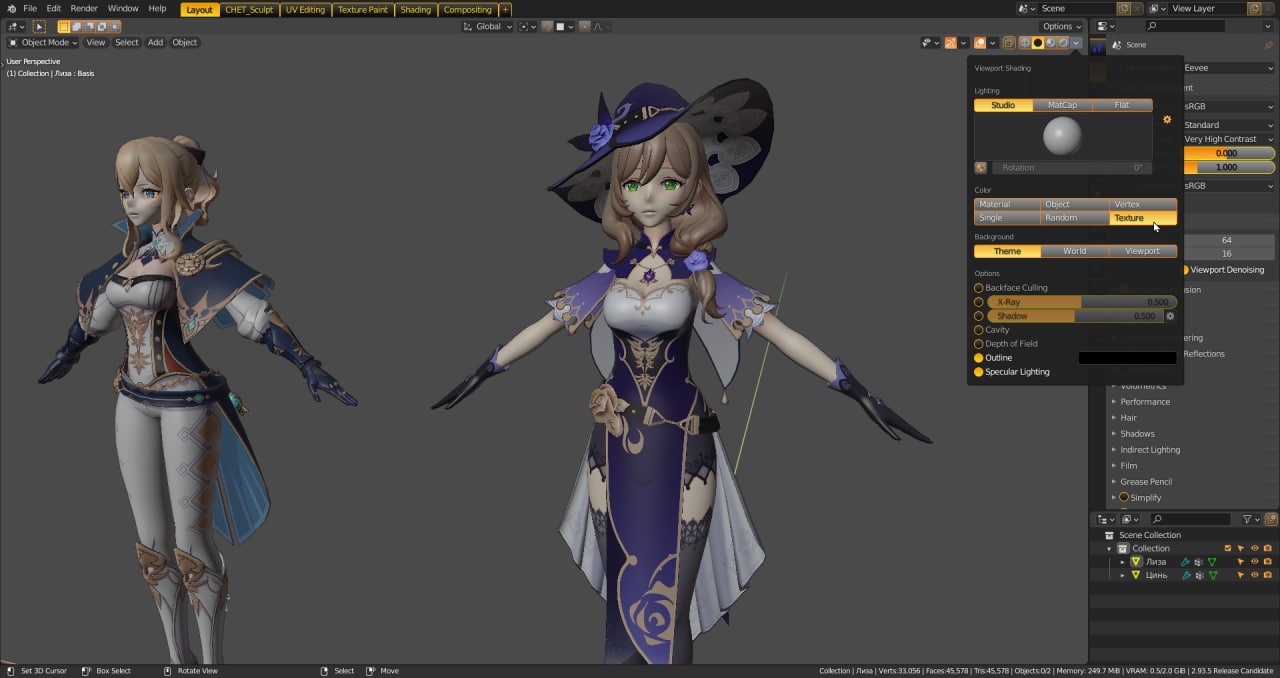Open shadow settings gear icon

pos(1171,316)
